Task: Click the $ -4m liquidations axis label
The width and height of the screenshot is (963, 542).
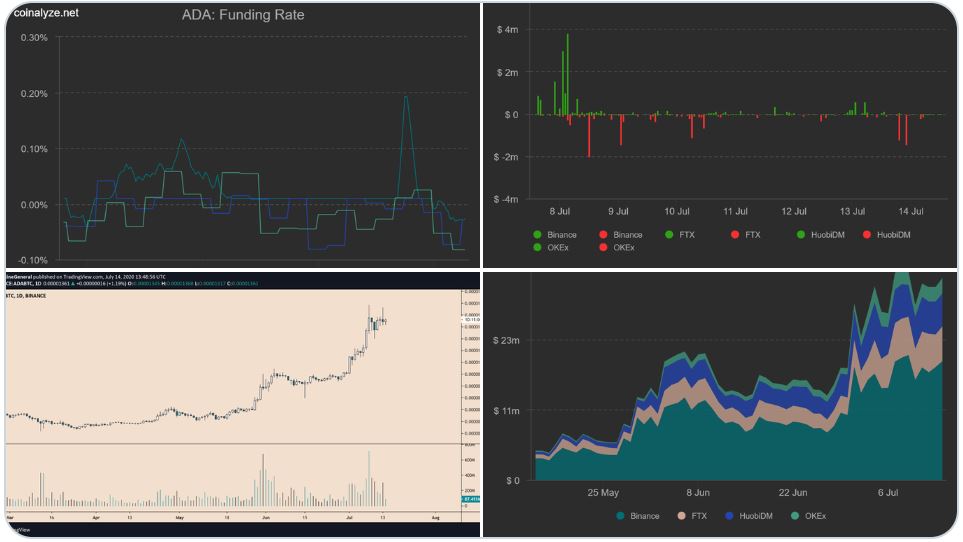Action: tap(506, 199)
